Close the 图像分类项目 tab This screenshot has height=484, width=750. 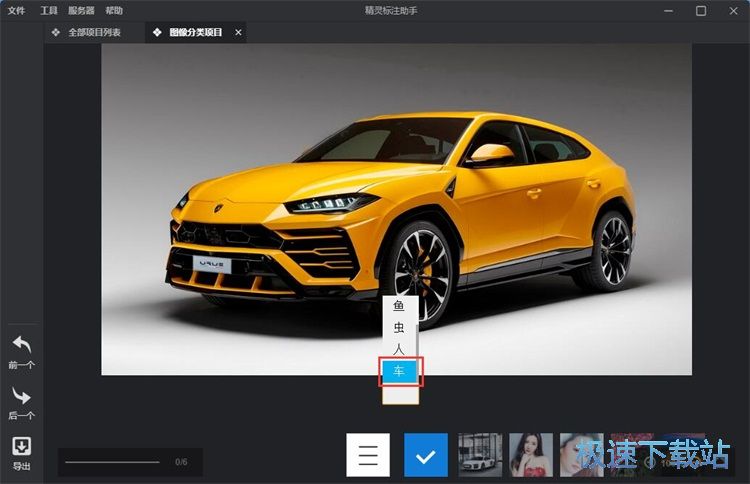pos(238,32)
